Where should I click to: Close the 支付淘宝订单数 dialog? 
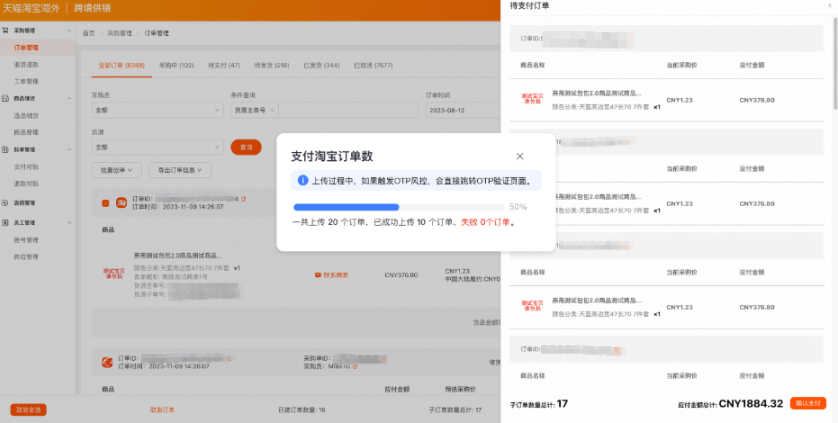tap(519, 156)
